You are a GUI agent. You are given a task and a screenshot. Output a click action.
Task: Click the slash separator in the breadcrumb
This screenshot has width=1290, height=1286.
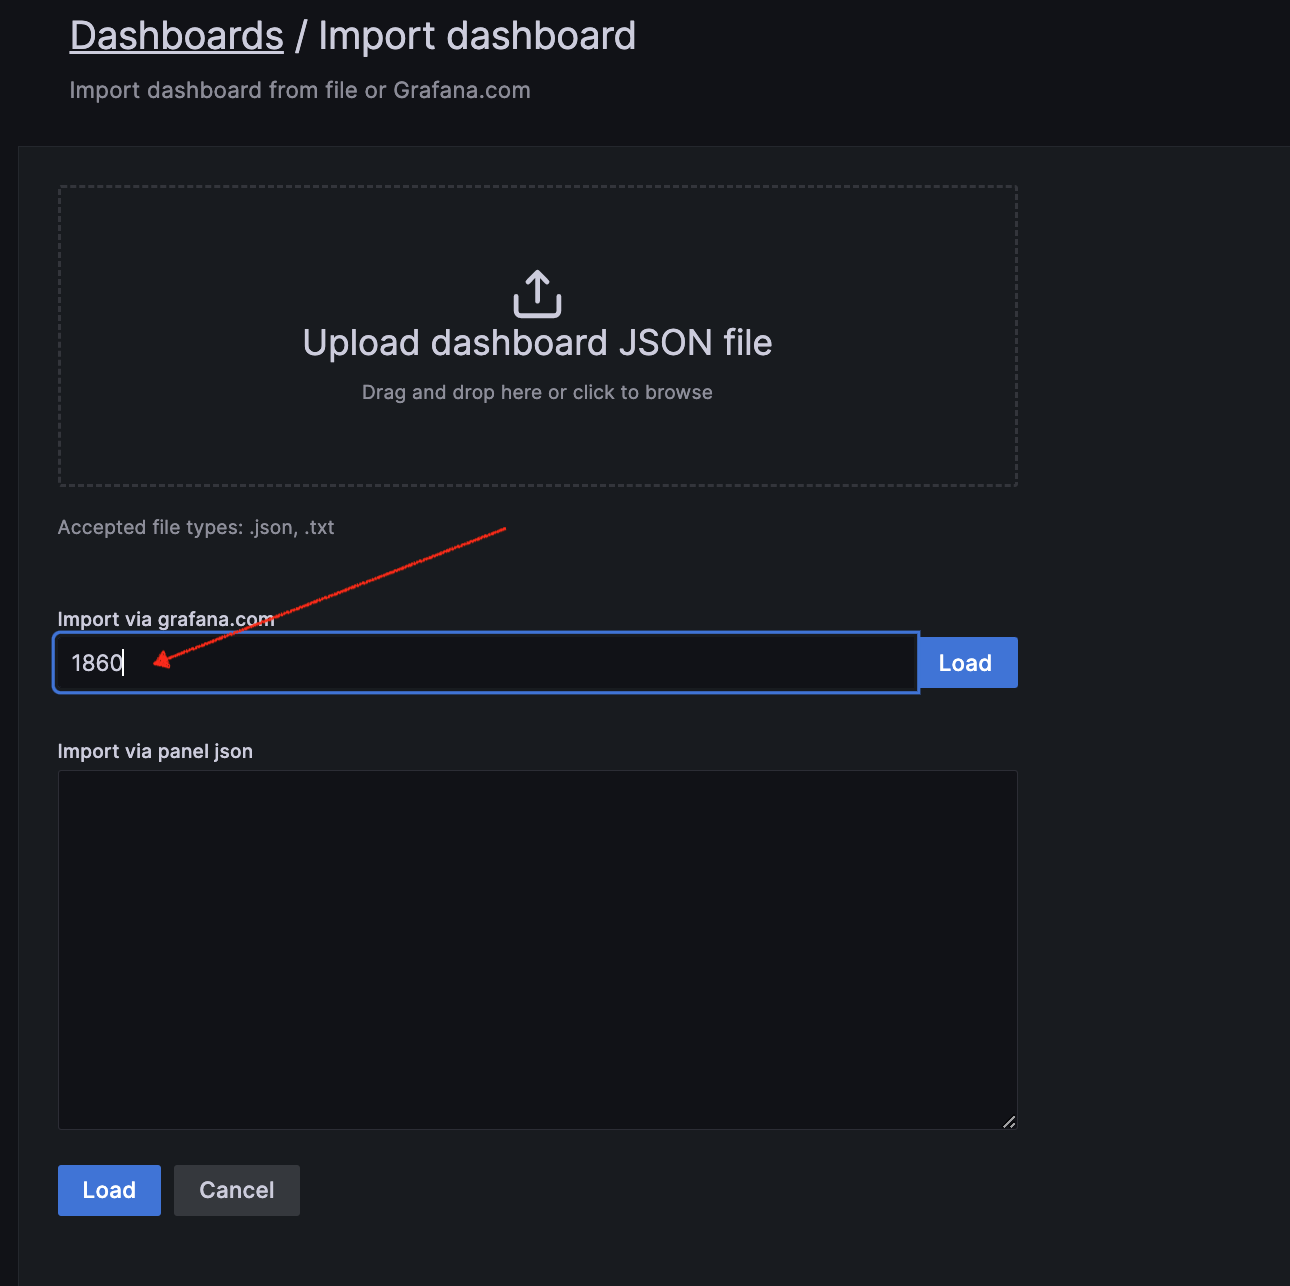[x=300, y=37]
